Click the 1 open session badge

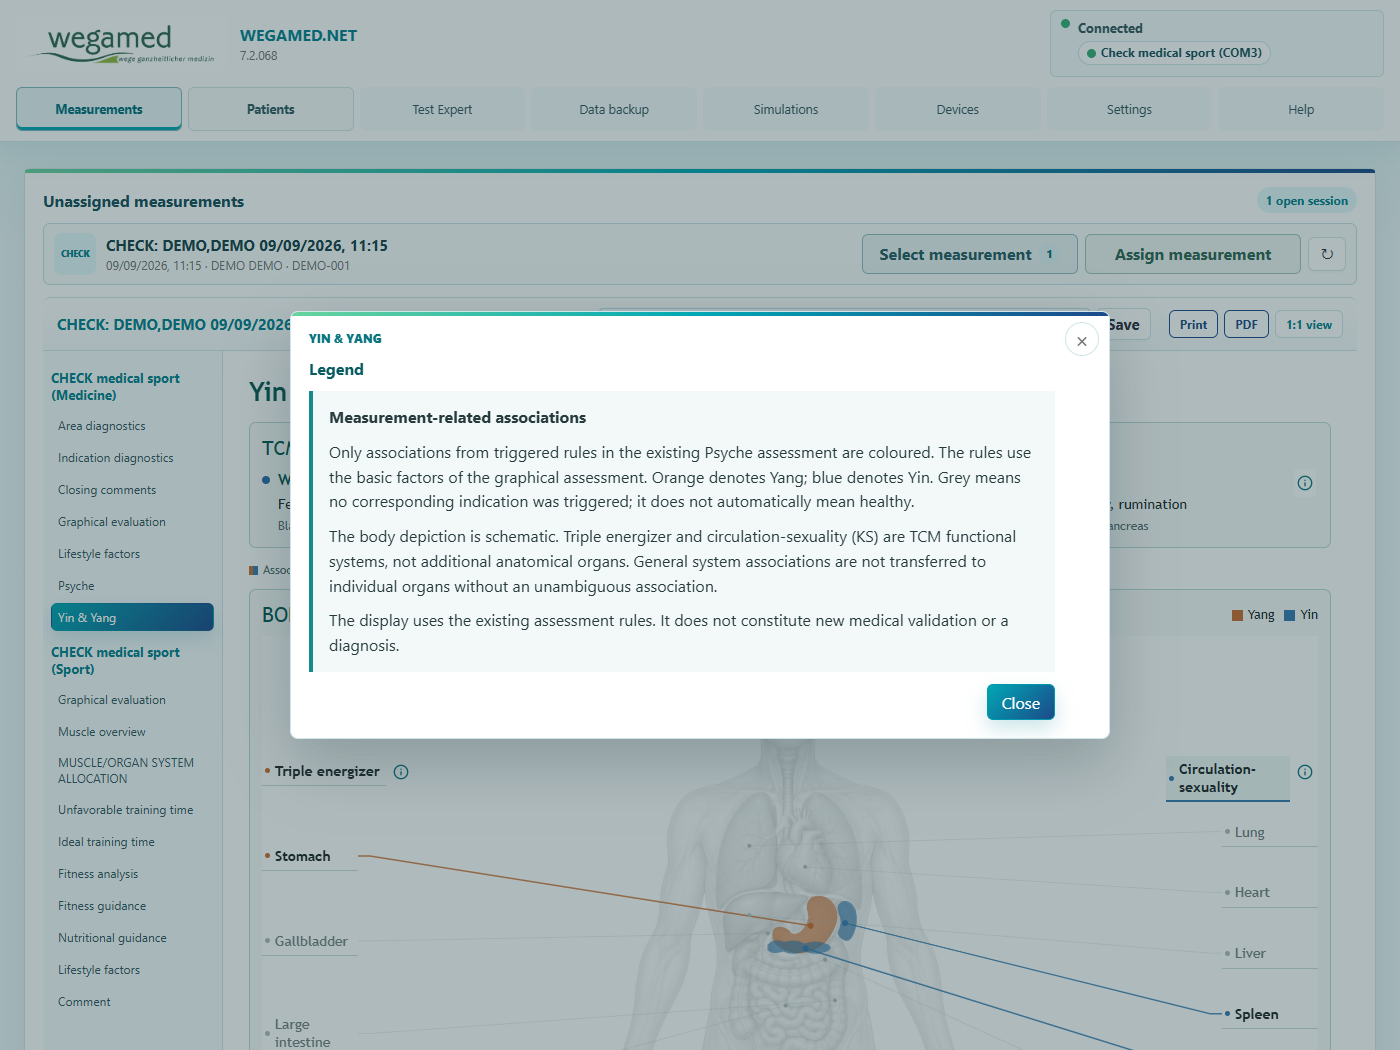coord(1307,201)
